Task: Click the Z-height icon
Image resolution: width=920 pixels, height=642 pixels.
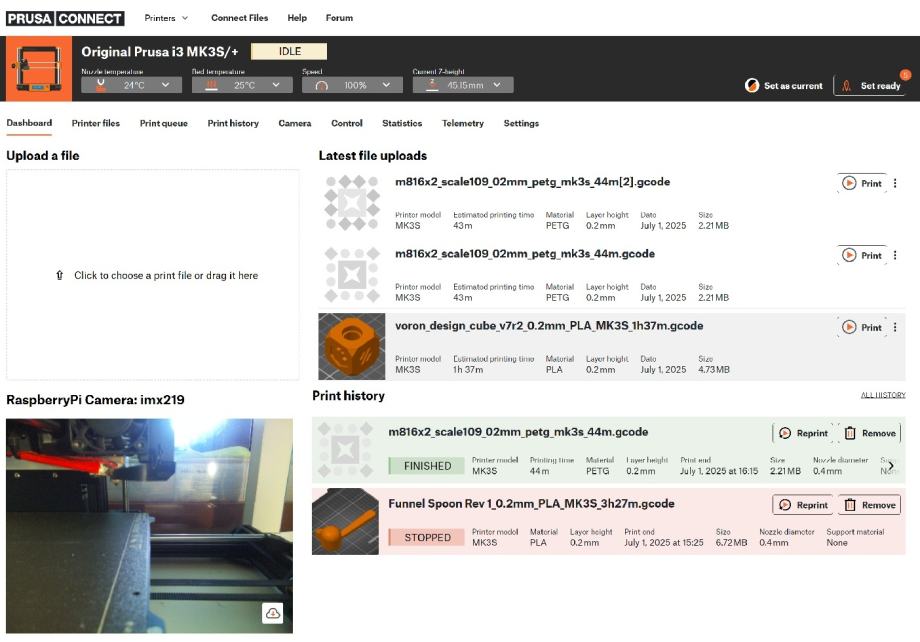Action: pyautogui.click(x=432, y=85)
